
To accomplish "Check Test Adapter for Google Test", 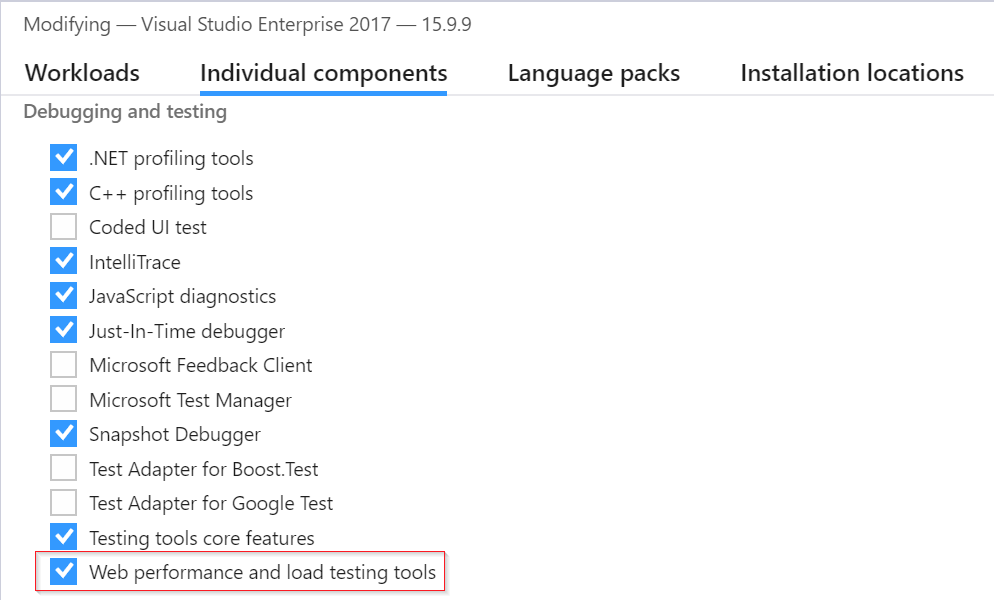I will 63,502.
